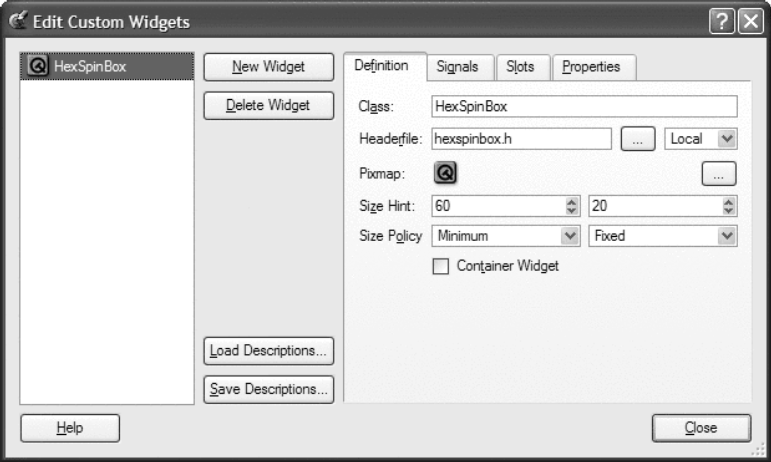Enable the Container Widget checkbox
Viewport: 771px width, 462px height.
tap(441, 266)
